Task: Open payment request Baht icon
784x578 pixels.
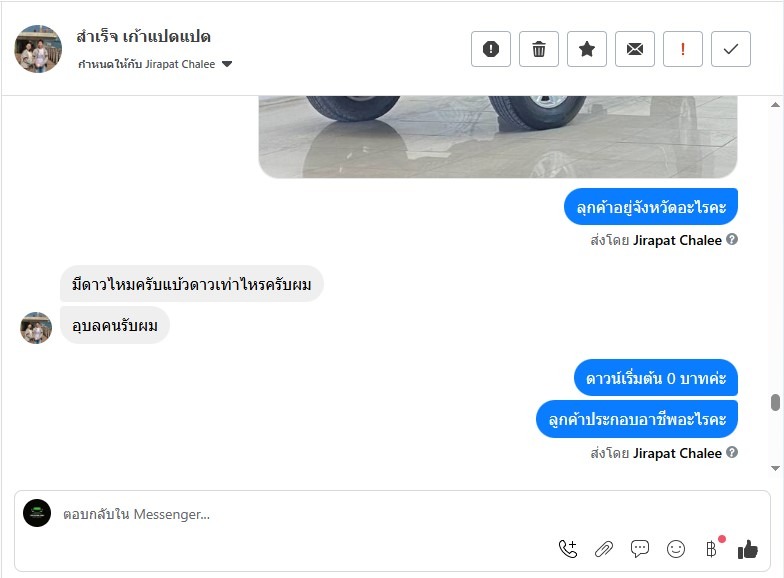Action: click(x=712, y=548)
